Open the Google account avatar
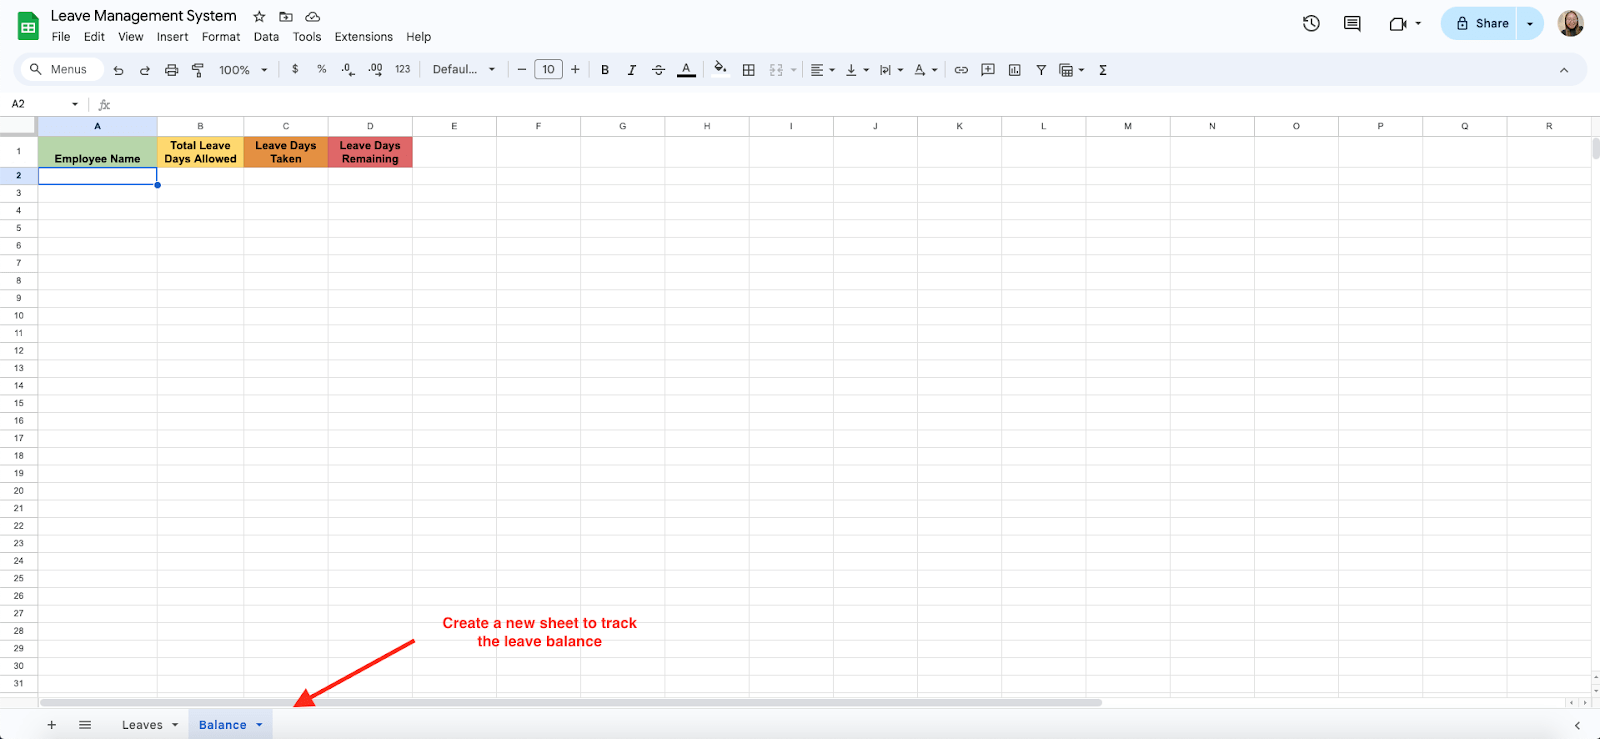1600x739 pixels. pyautogui.click(x=1571, y=23)
